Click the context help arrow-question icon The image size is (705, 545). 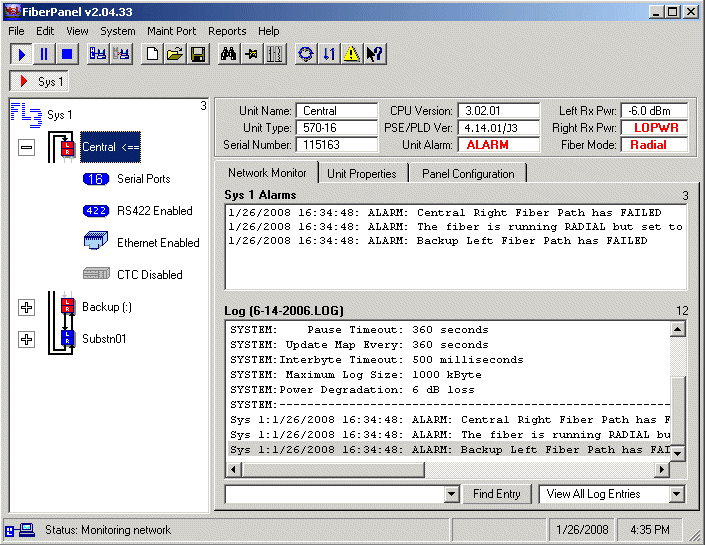[375, 54]
